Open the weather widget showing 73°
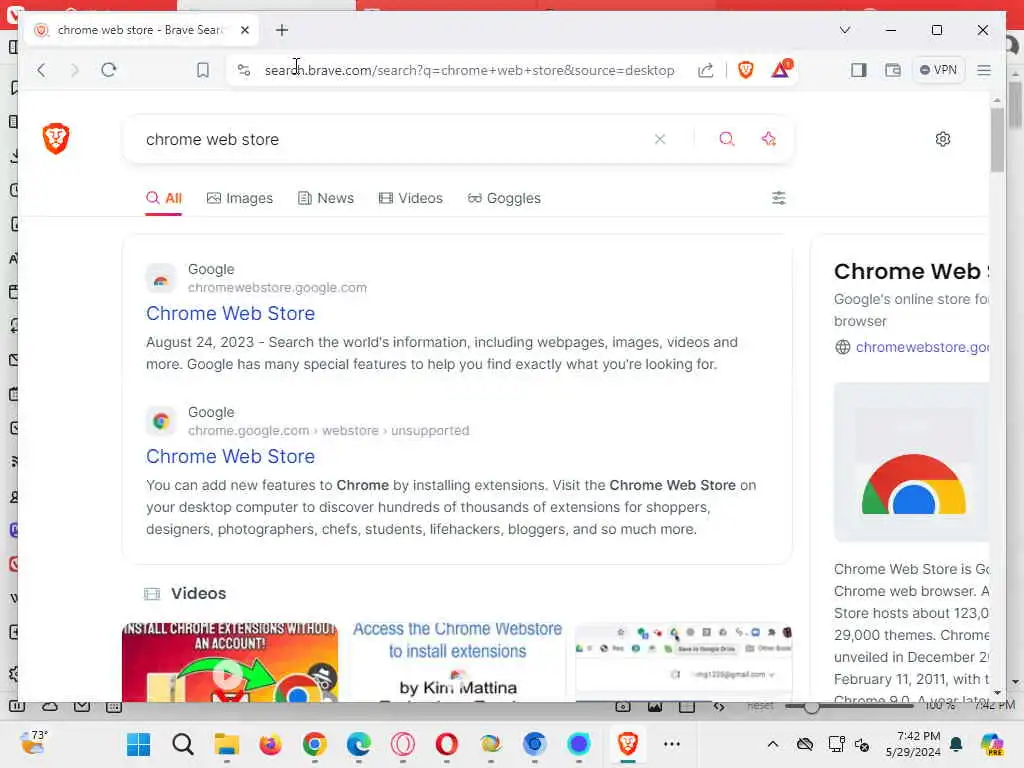1024x768 pixels. 34,743
